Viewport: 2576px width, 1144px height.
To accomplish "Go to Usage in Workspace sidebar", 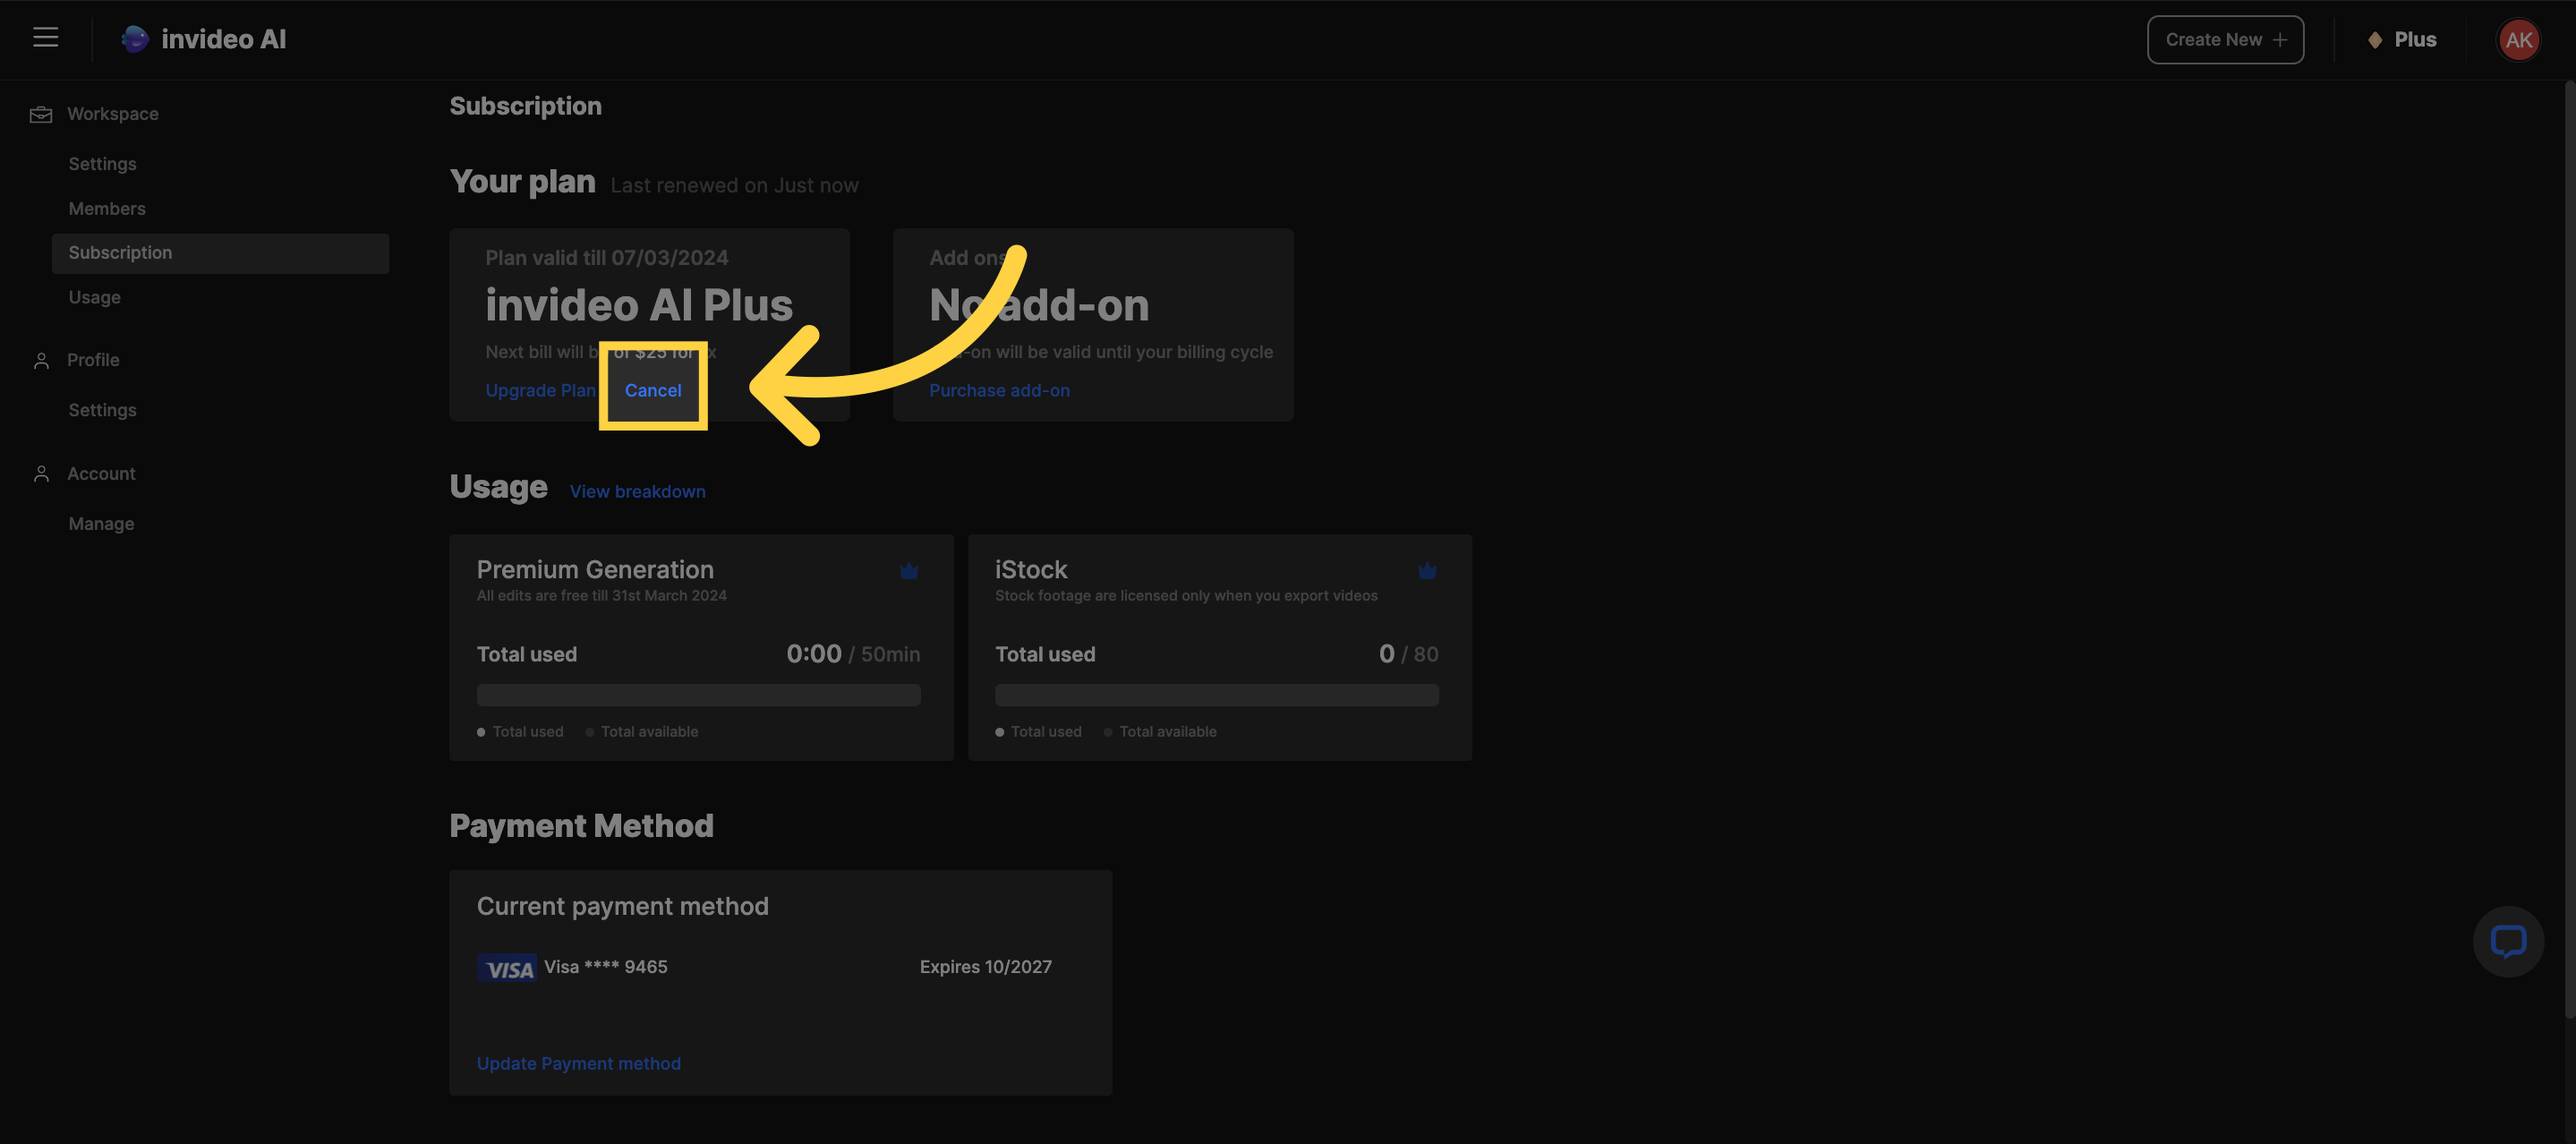I will (x=94, y=297).
